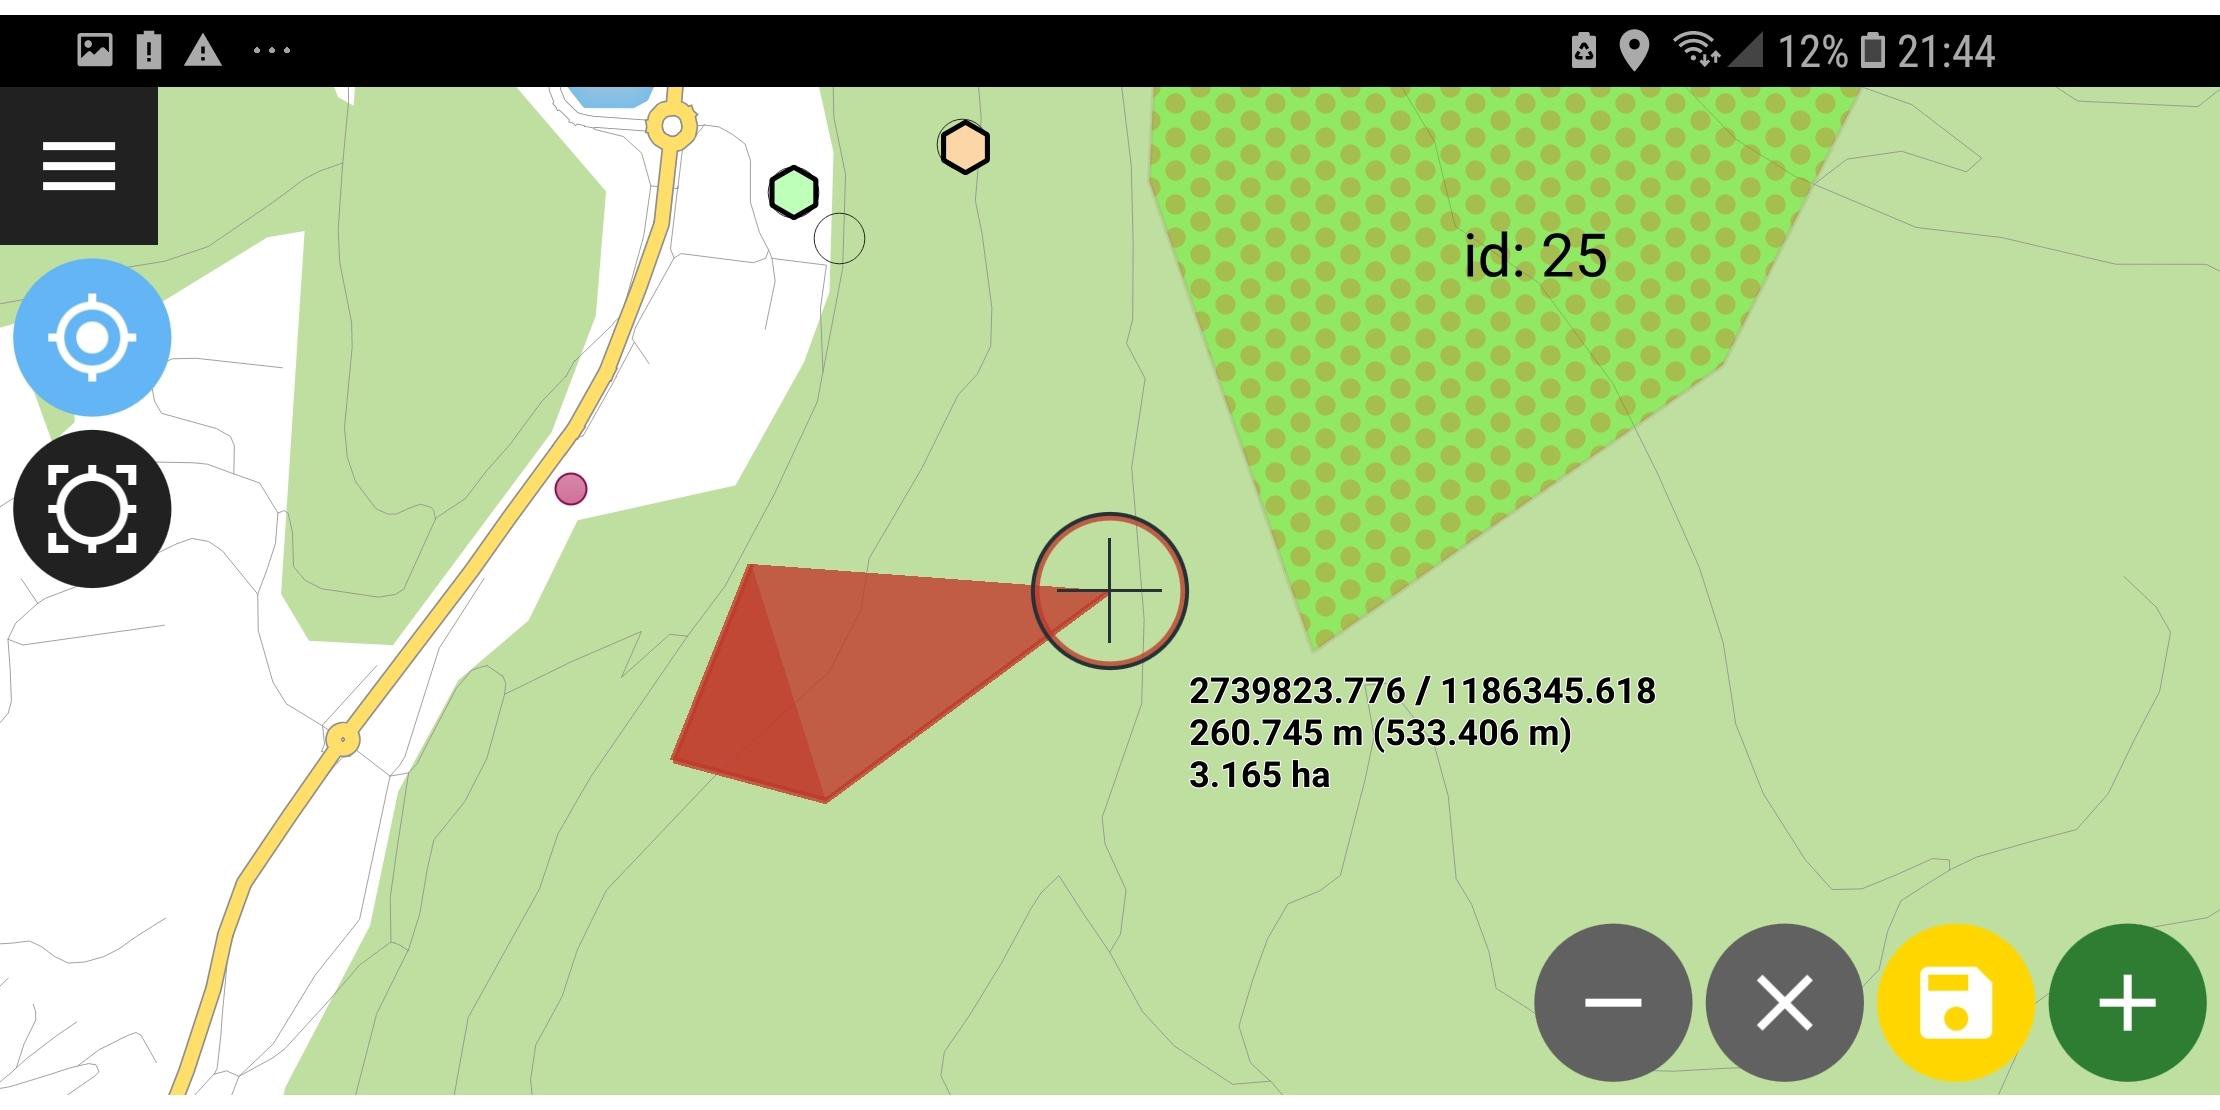Activate the center map crosshair tool
This screenshot has width=2220, height=1110.
point(92,508)
